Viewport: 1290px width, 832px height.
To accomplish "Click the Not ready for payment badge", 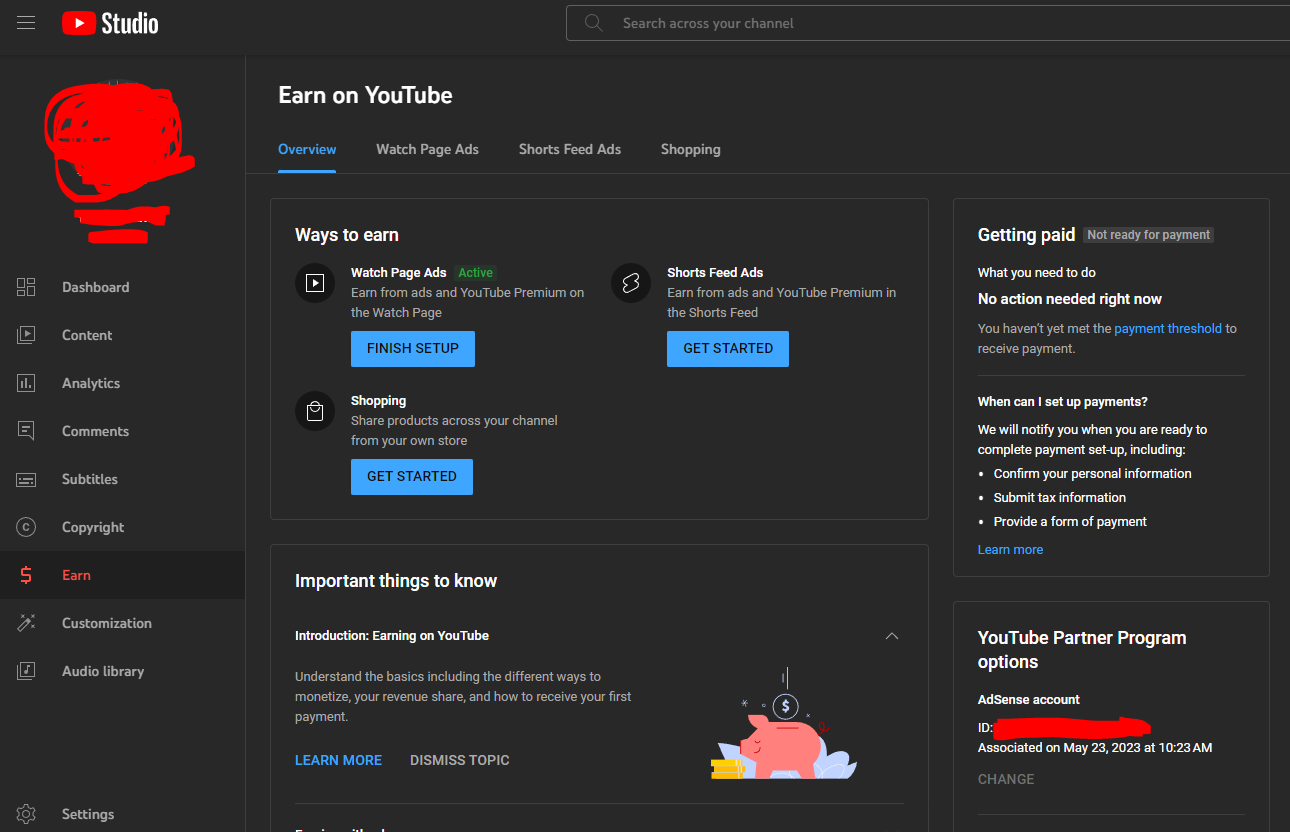I will (x=1149, y=235).
